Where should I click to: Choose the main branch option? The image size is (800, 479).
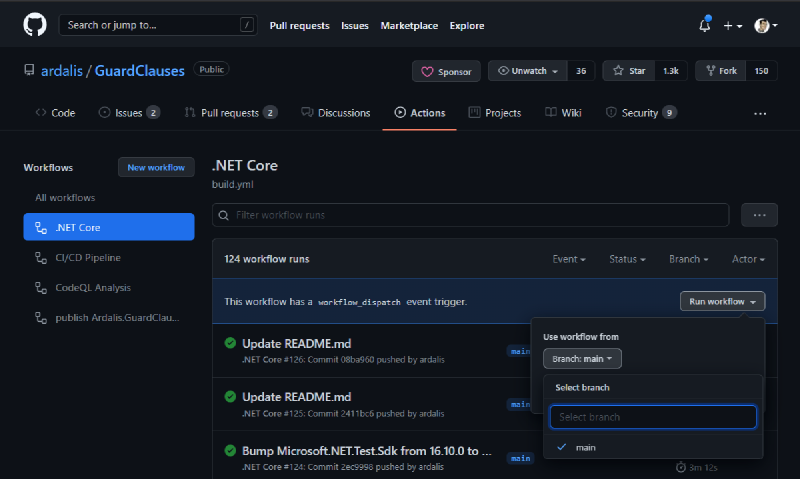point(653,447)
